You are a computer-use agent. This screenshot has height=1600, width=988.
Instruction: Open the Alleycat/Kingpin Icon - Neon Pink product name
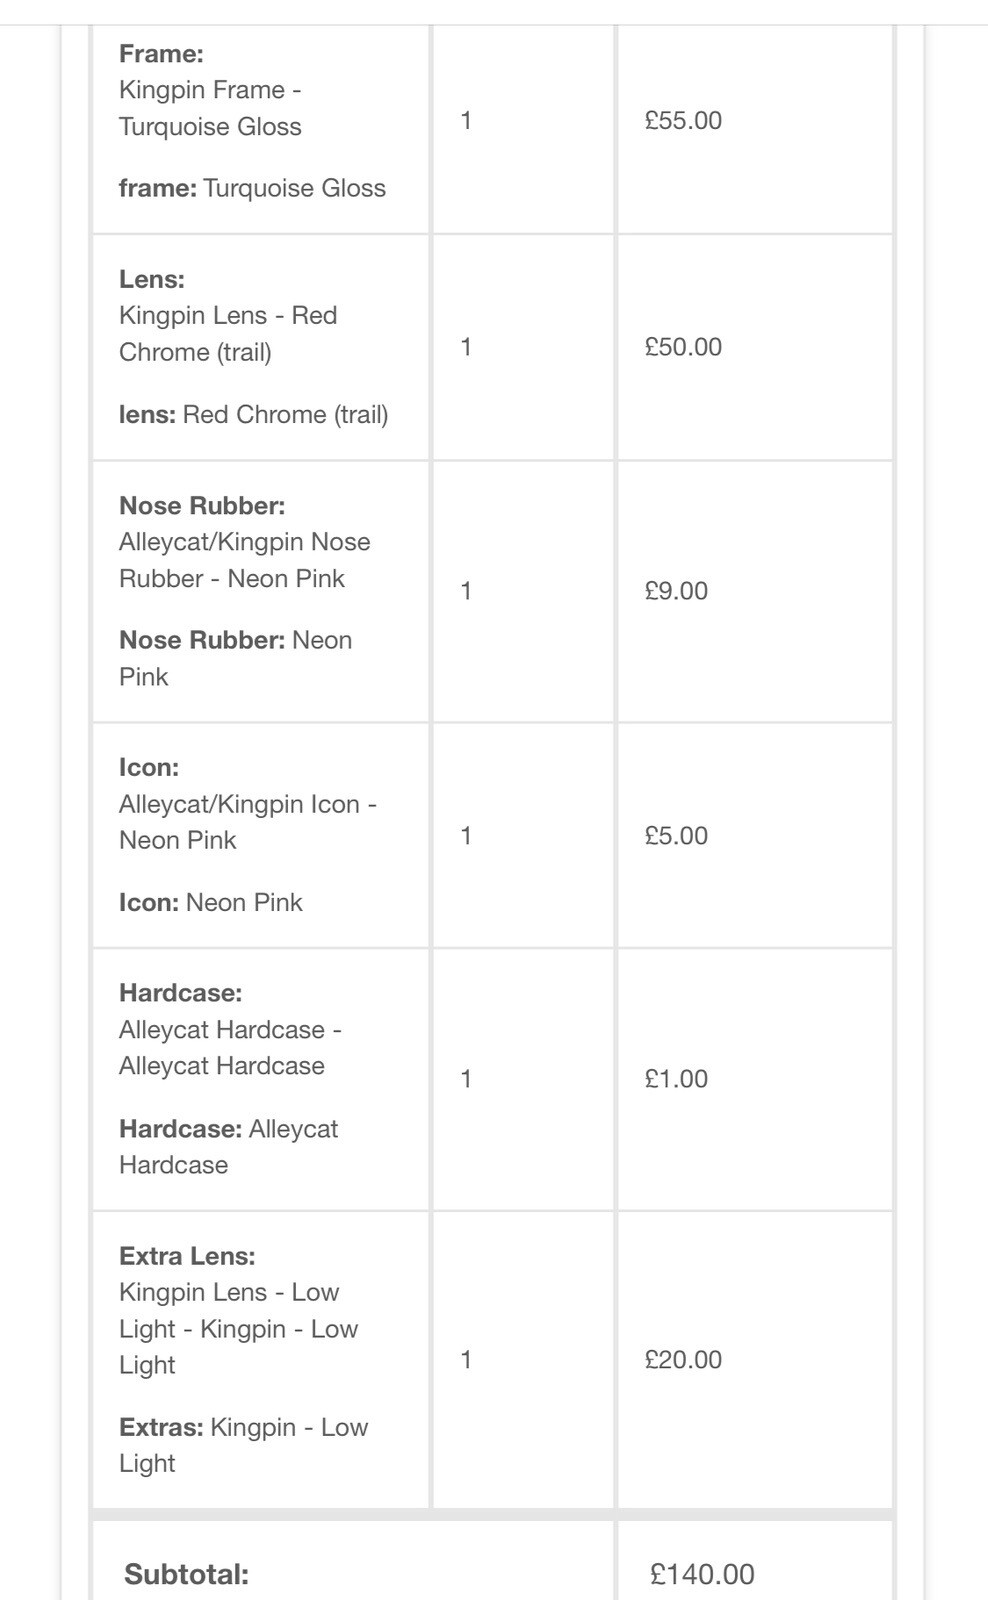(247, 822)
